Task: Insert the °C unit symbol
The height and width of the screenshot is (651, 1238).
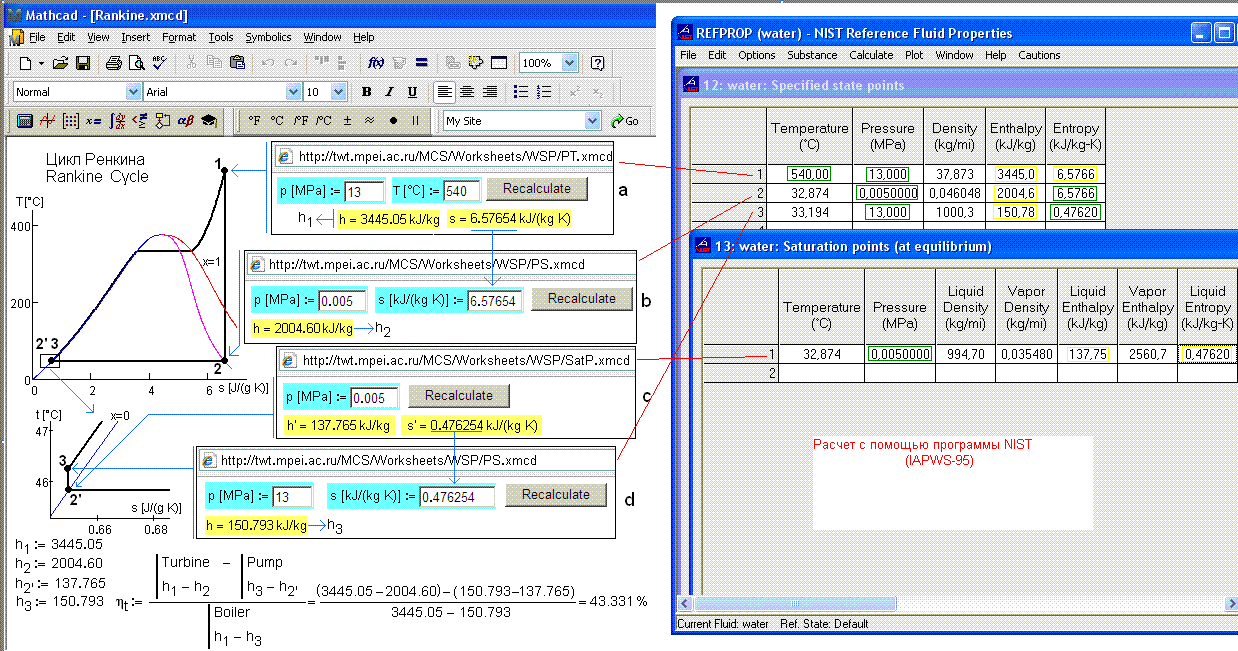Action: [x=277, y=121]
